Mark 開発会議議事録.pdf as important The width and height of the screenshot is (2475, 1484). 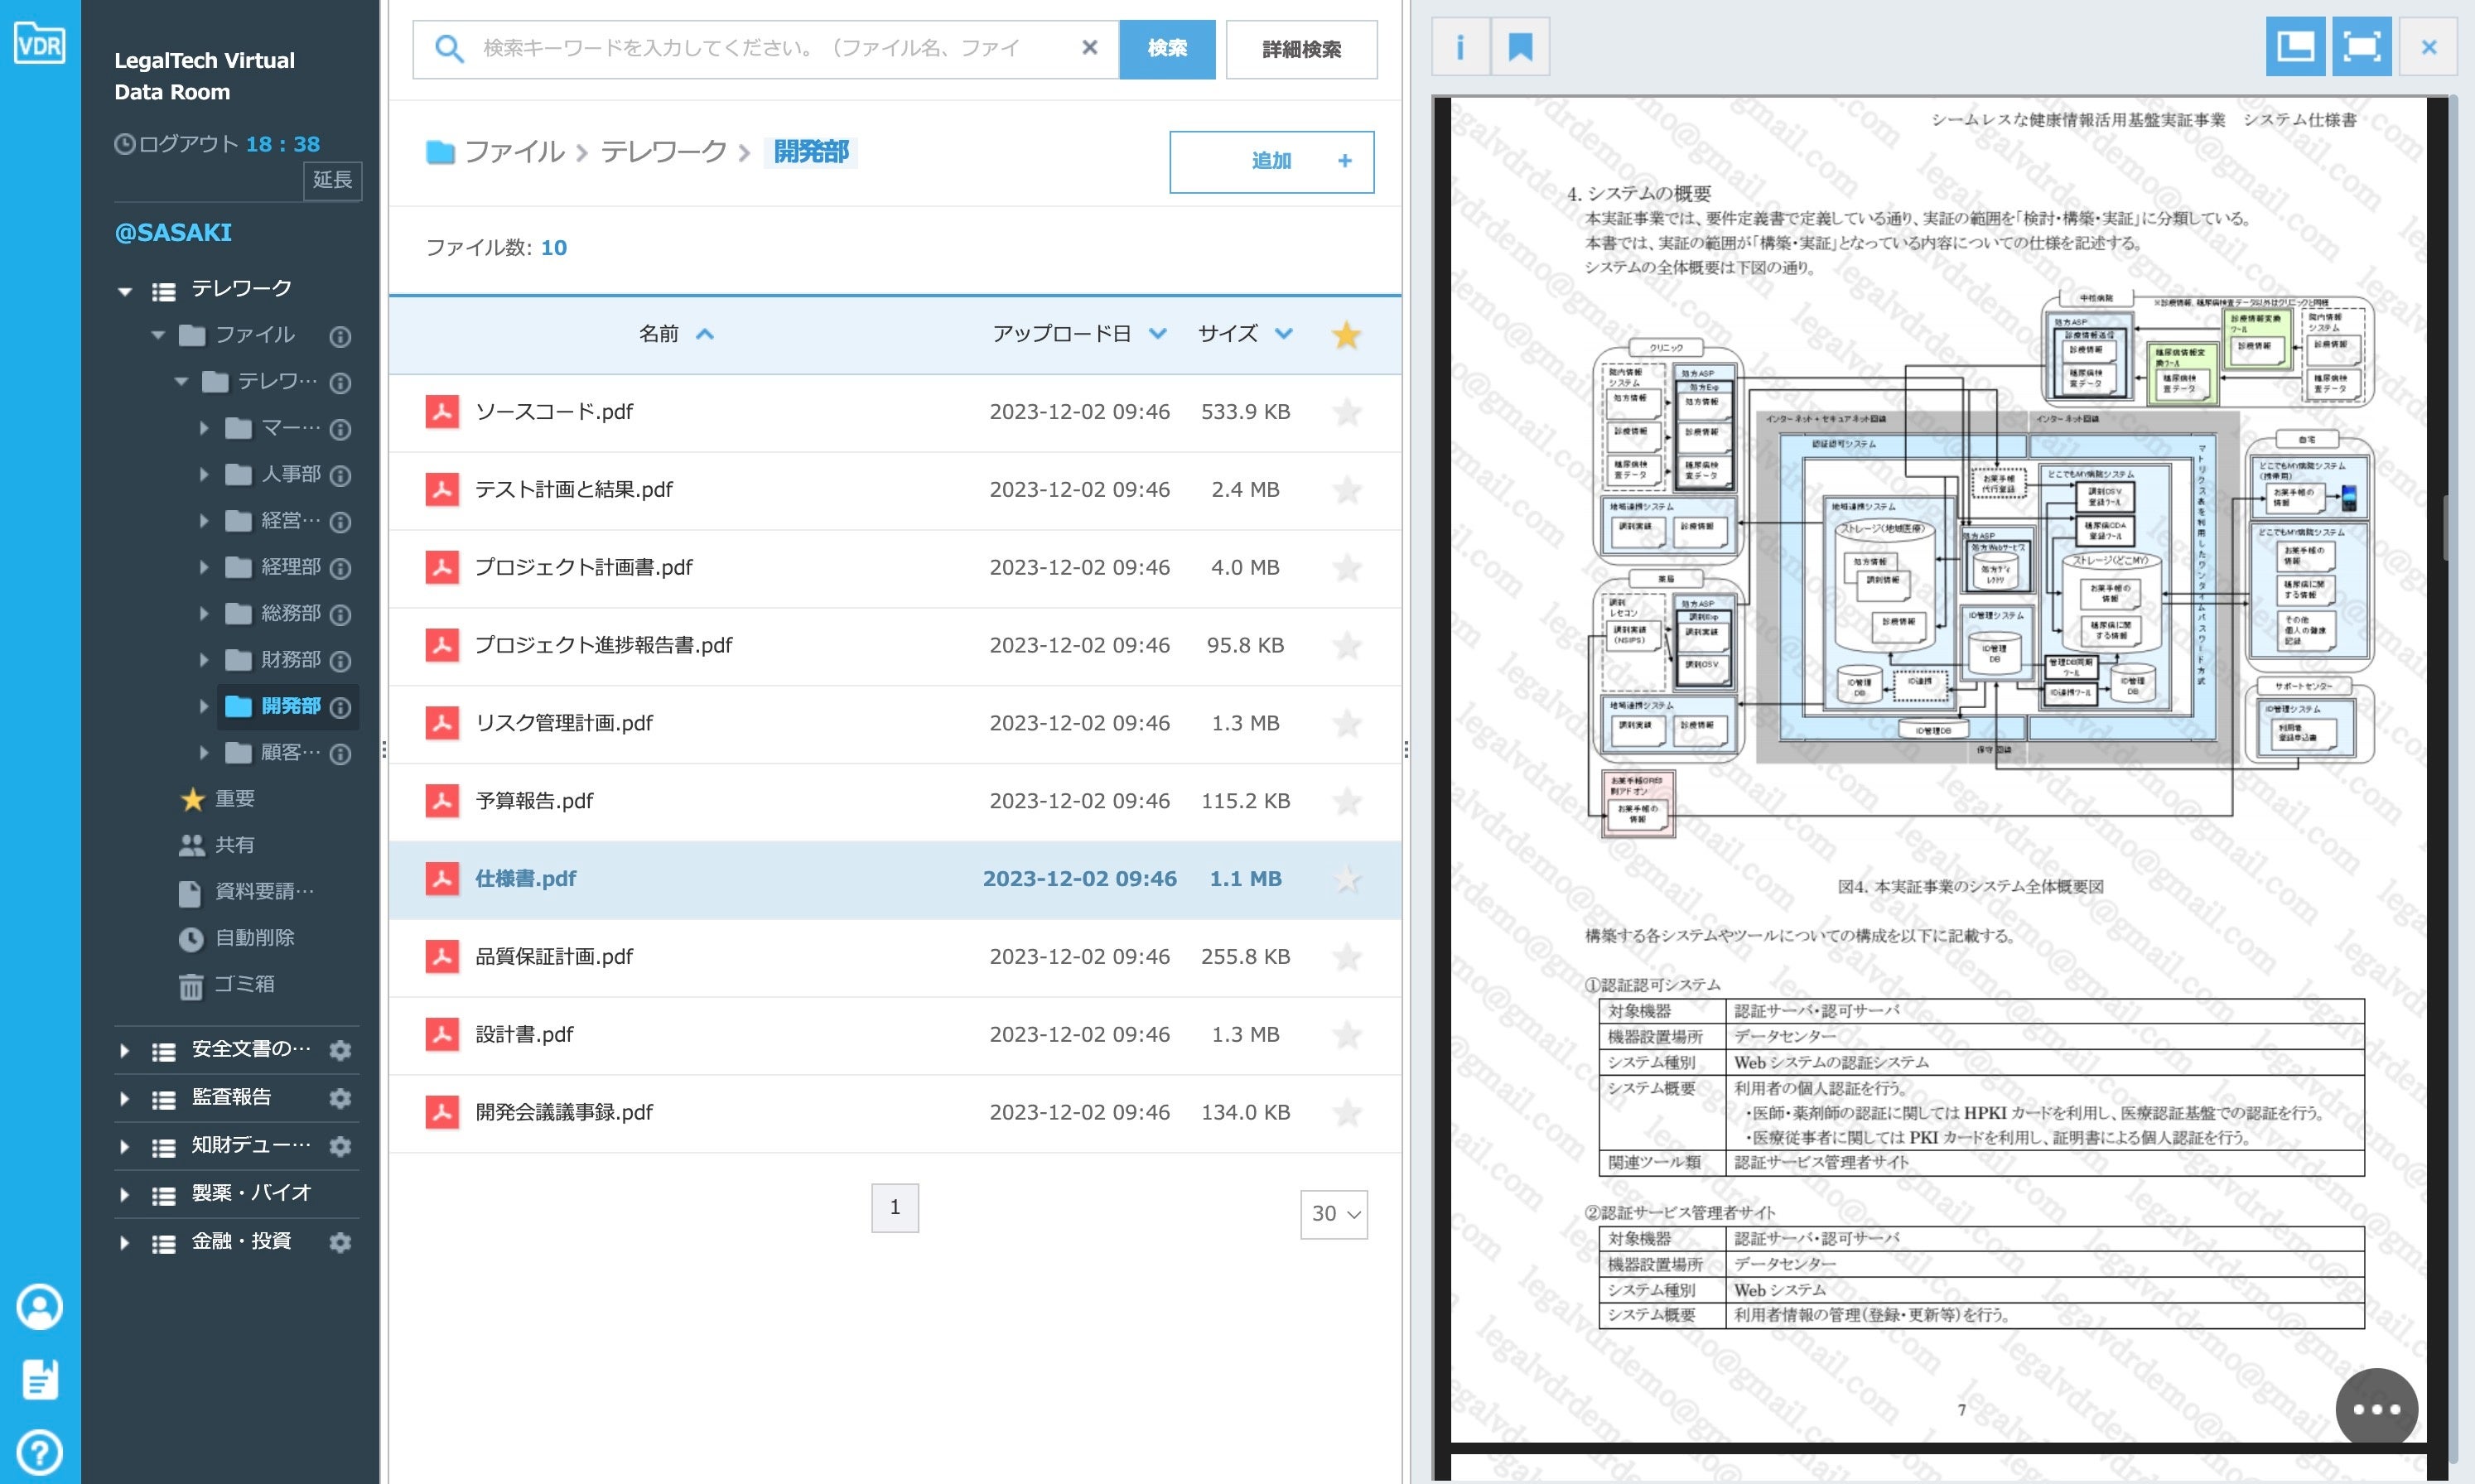point(1347,1112)
